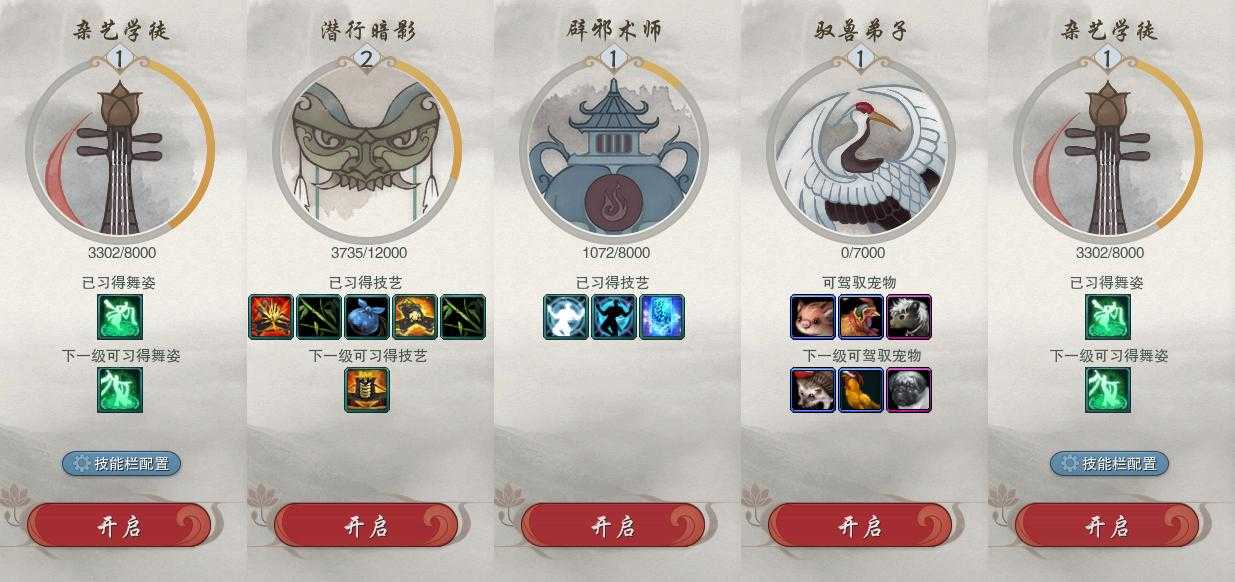Click the level 2 badge above mask
Image resolution: width=1235 pixels, height=582 pixels.
(x=366, y=59)
